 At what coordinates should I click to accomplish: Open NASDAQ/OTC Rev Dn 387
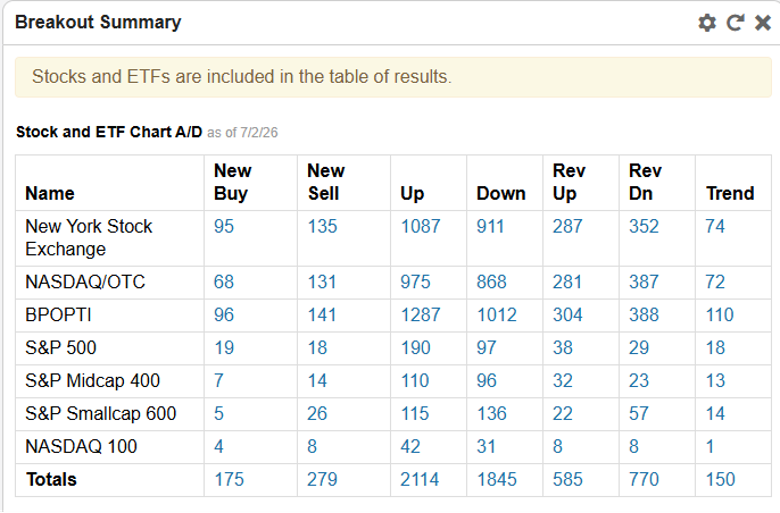[x=644, y=282]
